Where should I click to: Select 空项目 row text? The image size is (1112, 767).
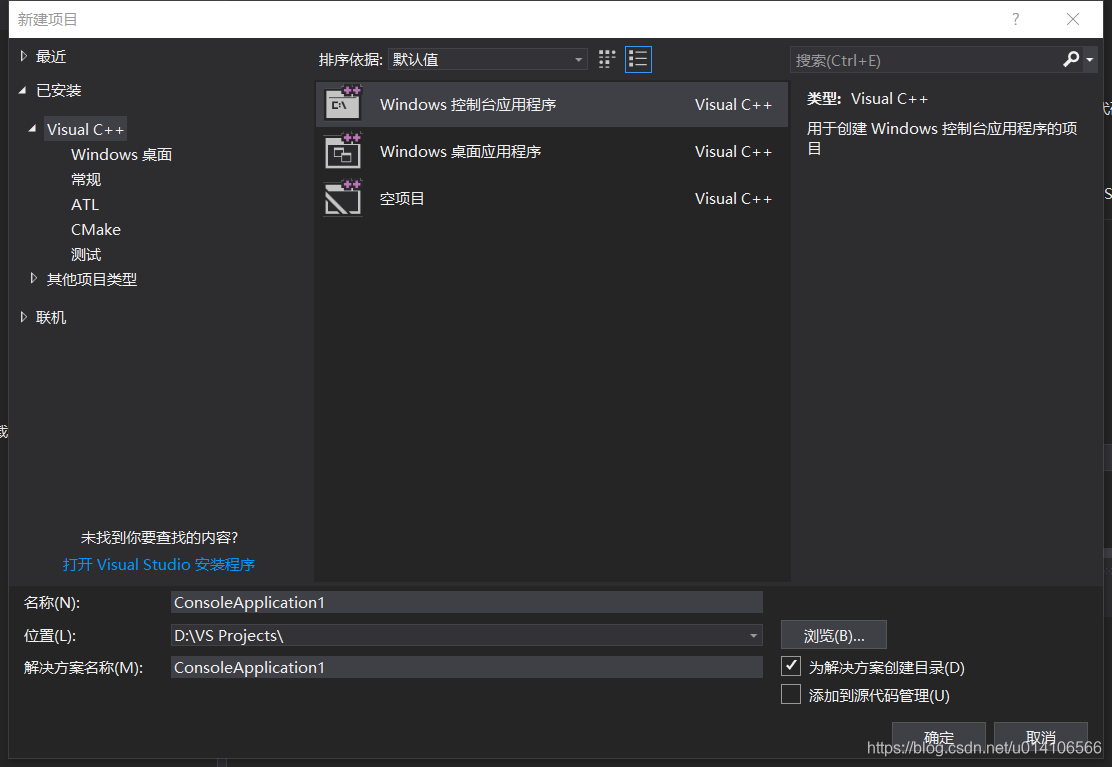pyautogui.click(x=401, y=198)
